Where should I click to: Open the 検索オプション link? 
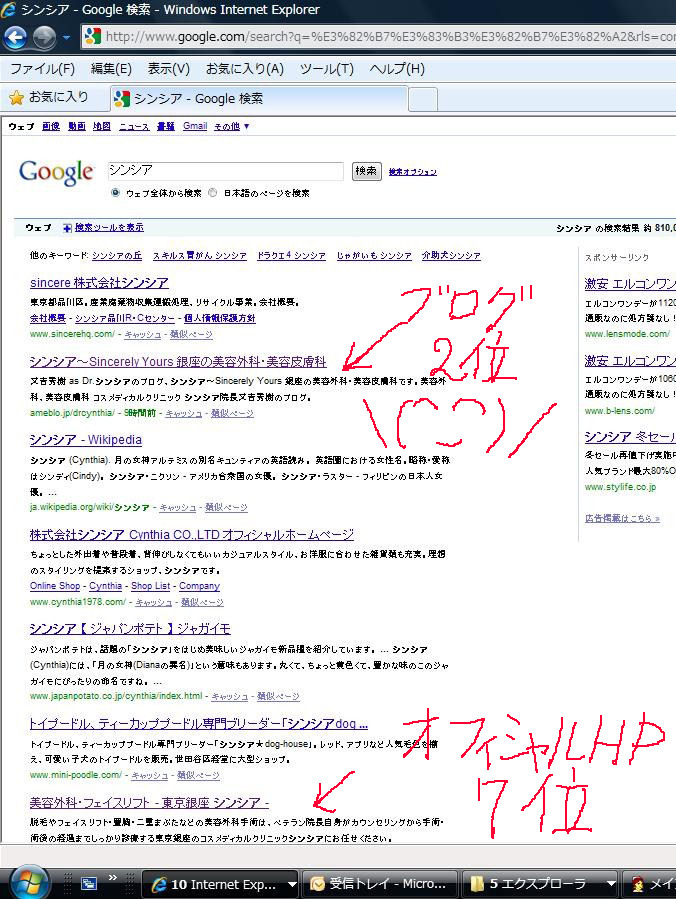pyautogui.click(x=413, y=171)
